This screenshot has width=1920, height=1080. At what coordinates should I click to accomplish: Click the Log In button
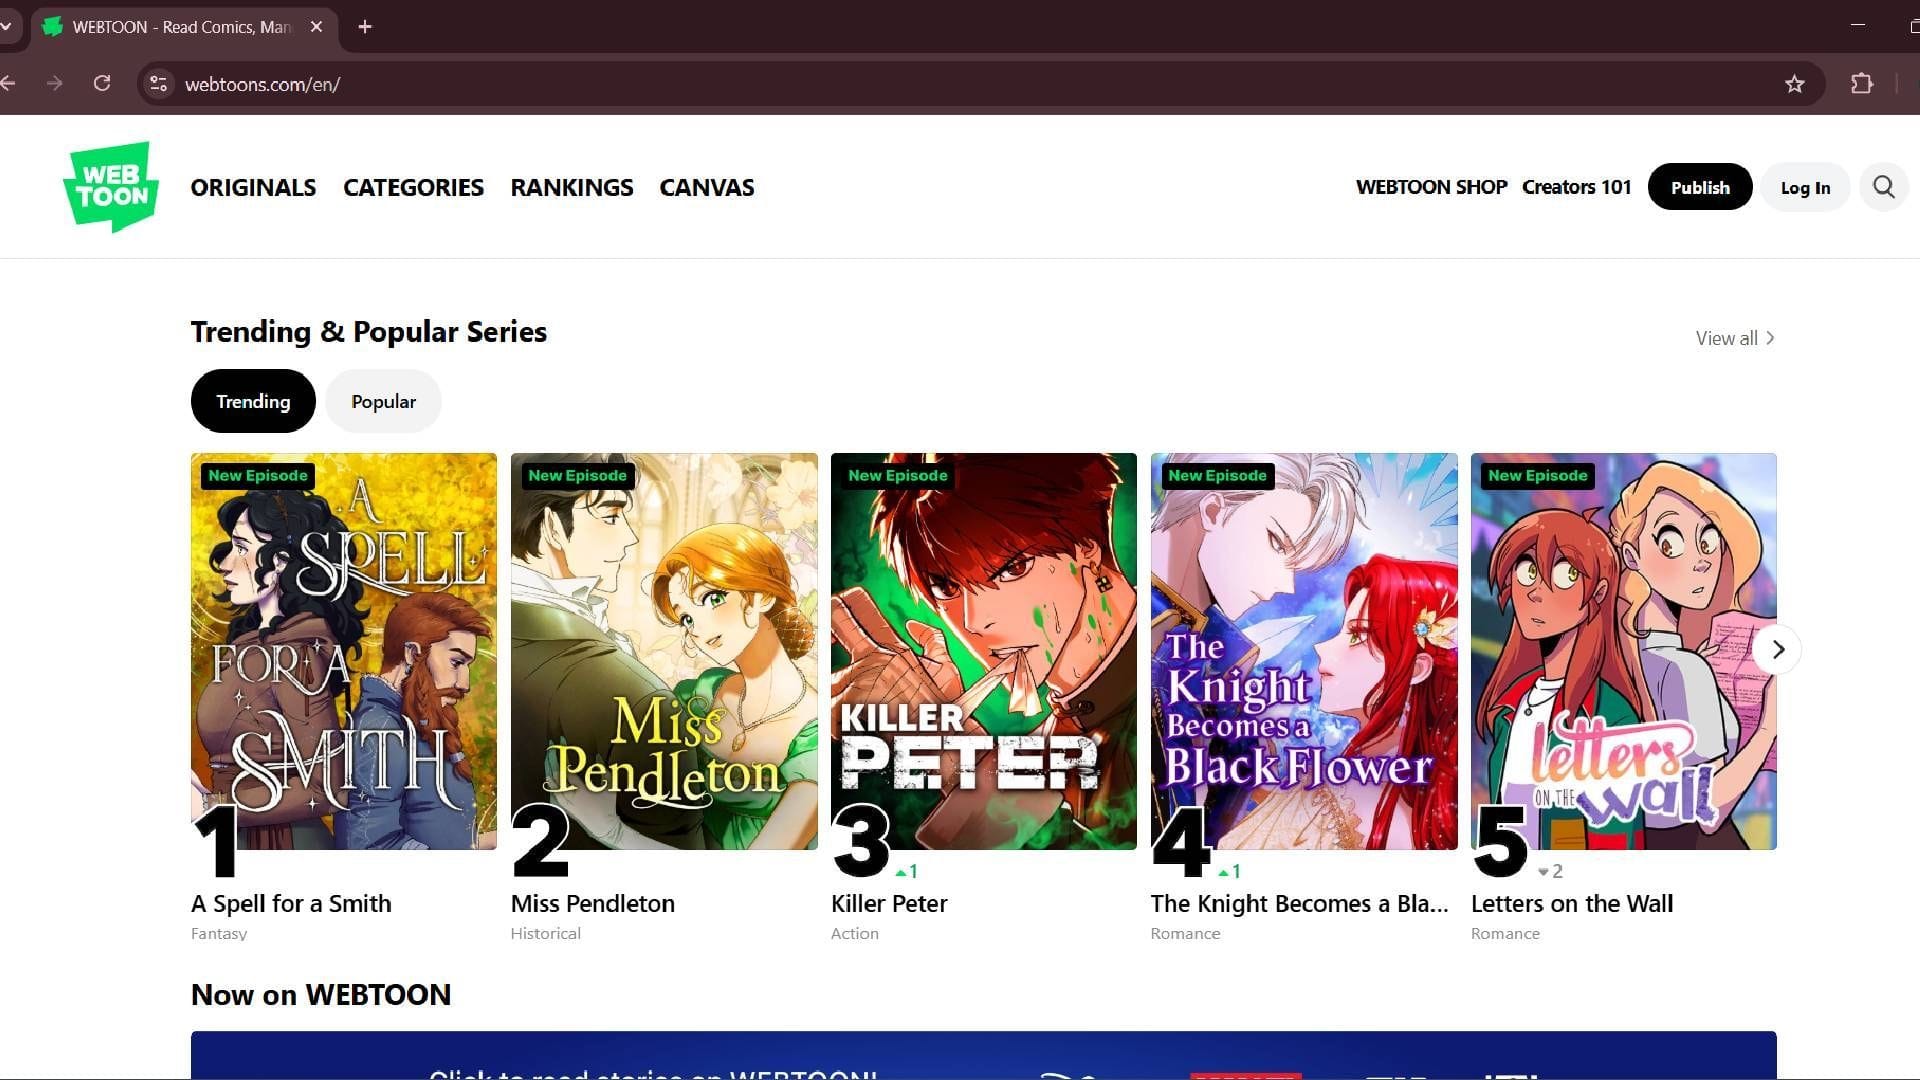1804,187
